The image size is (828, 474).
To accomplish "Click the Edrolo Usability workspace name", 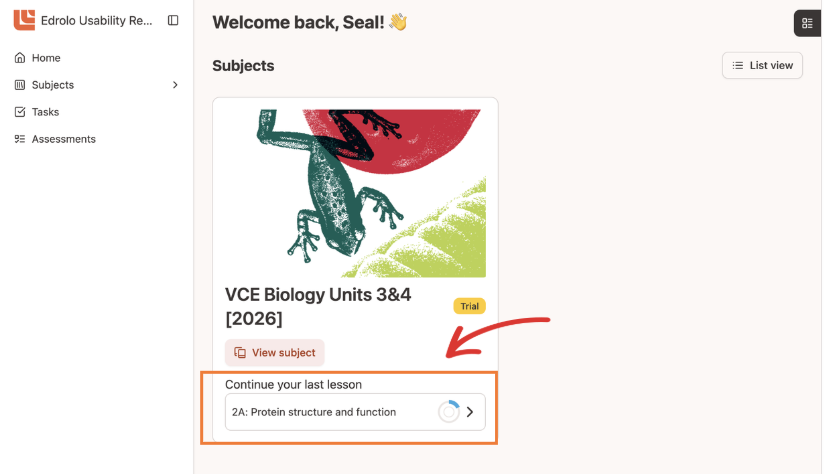I will point(98,20).
